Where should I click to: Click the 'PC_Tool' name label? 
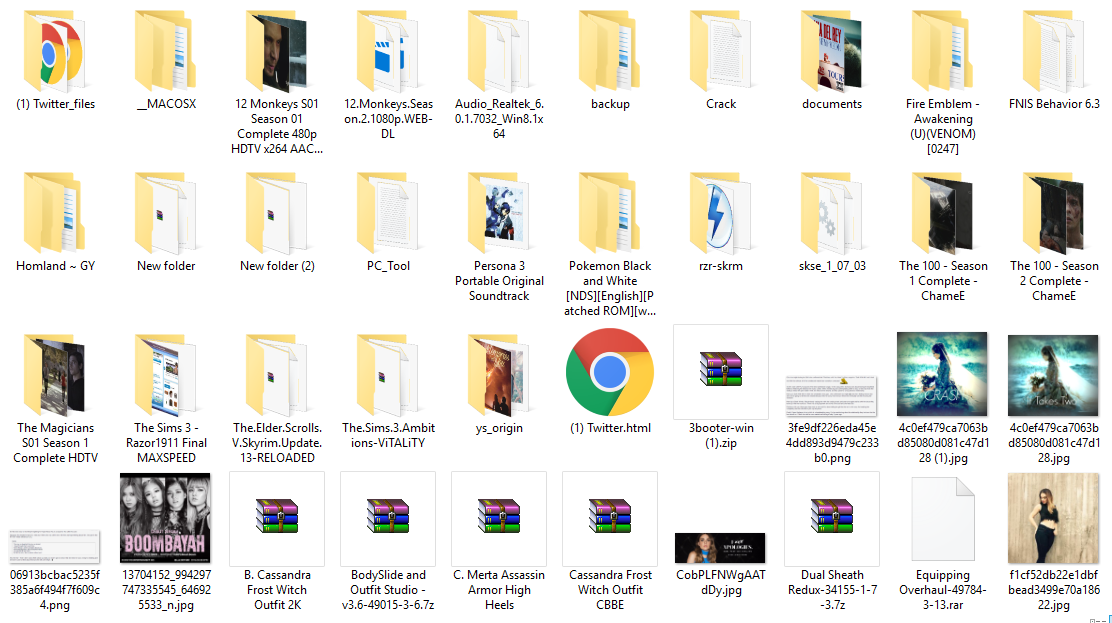pyautogui.click(x=388, y=266)
